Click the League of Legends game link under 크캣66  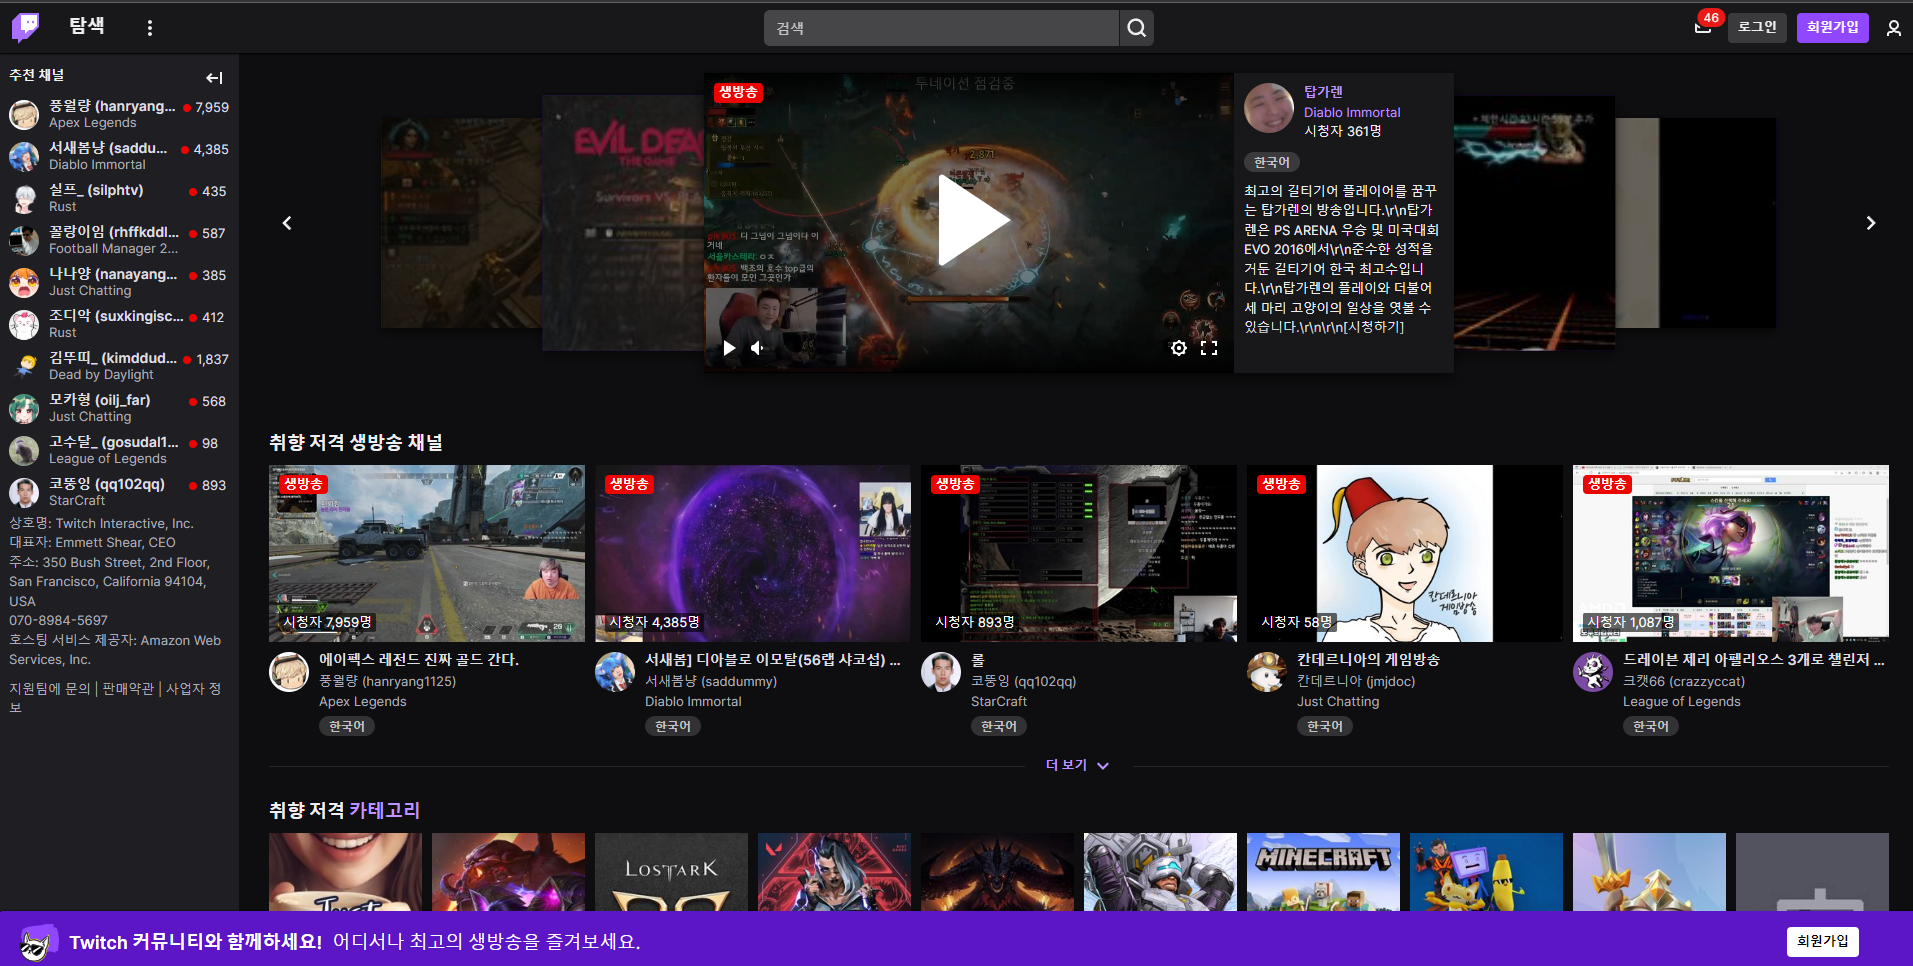pyautogui.click(x=1682, y=702)
